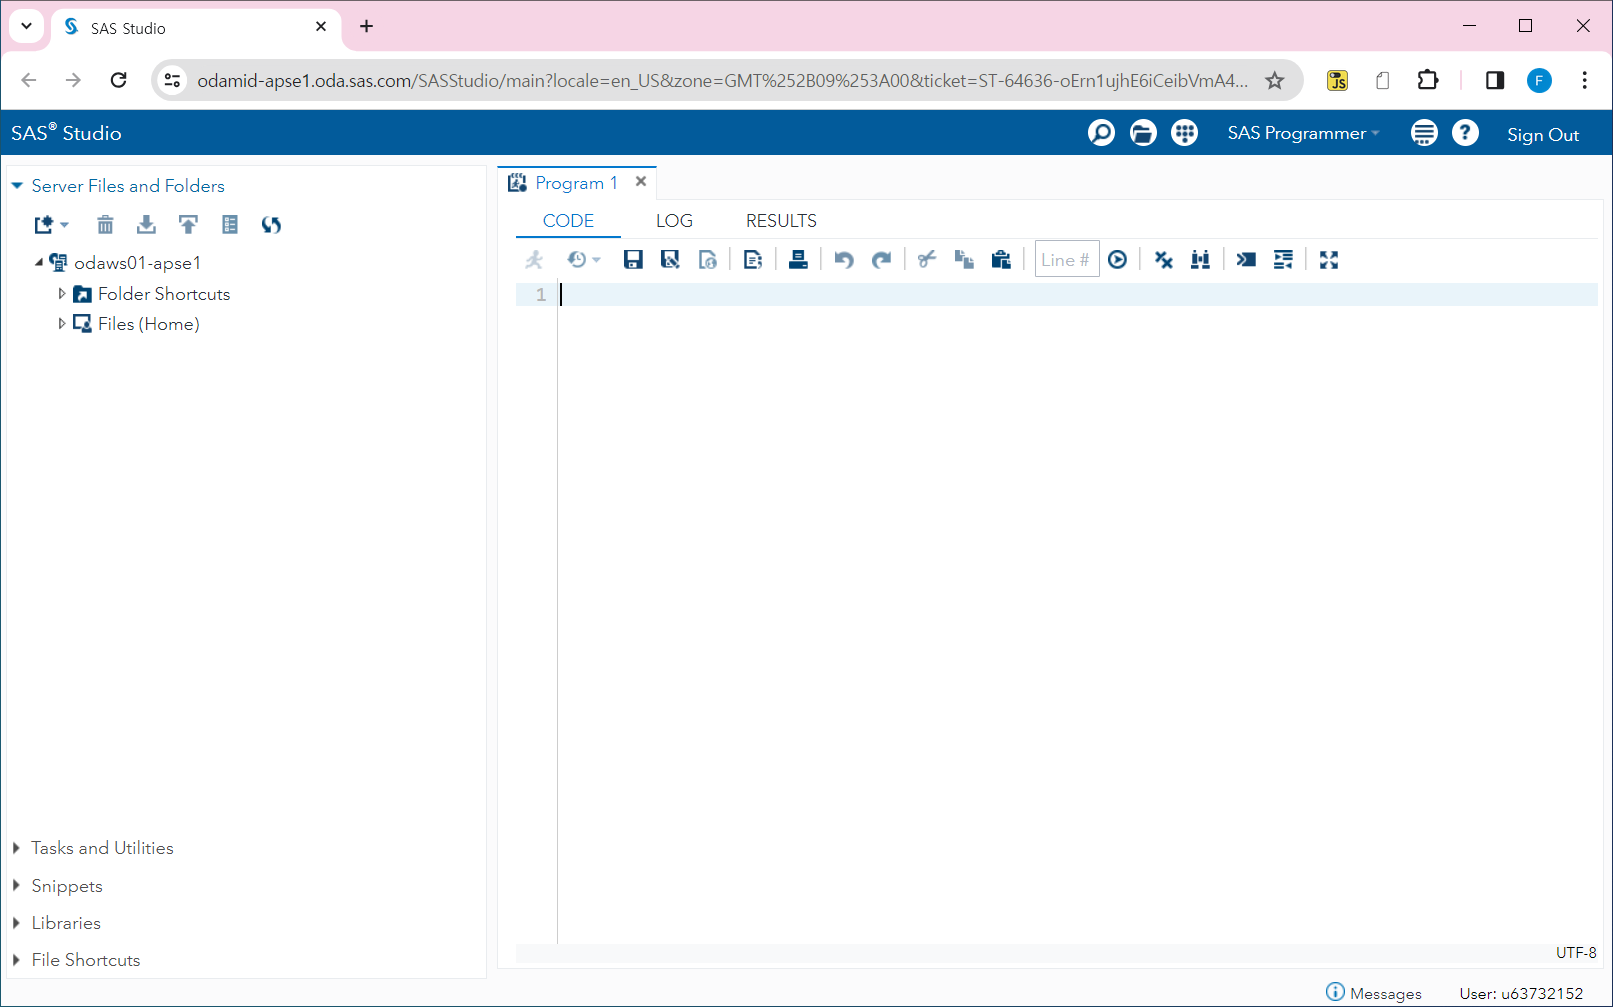This screenshot has width=1613, height=1007.
Task: Click the new options grid icon in header
Action: (1185, 133)
